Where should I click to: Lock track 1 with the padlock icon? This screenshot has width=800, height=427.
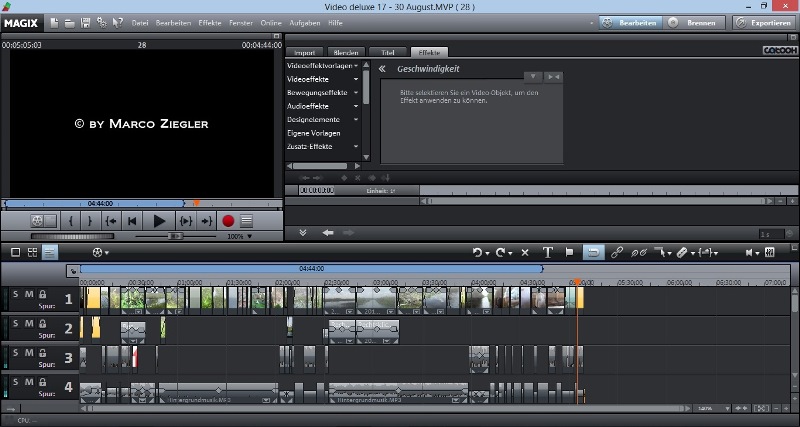[x=43, y=294]
